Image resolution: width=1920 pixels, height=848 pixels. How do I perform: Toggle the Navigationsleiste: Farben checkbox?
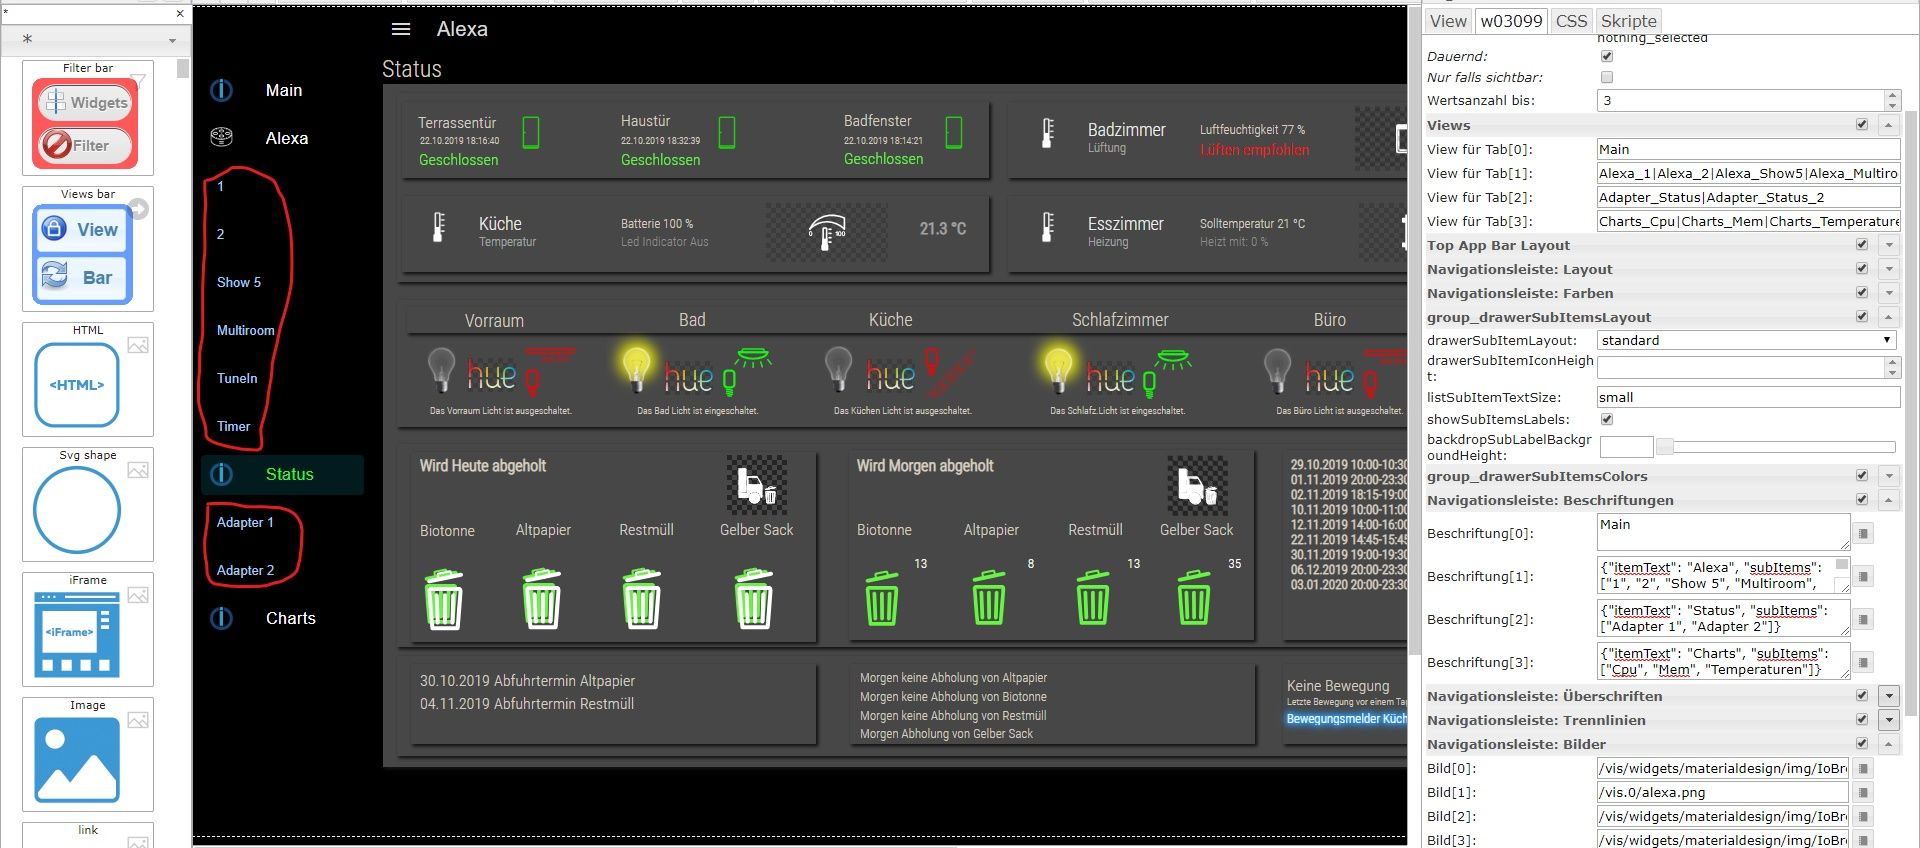(1862, 293)
